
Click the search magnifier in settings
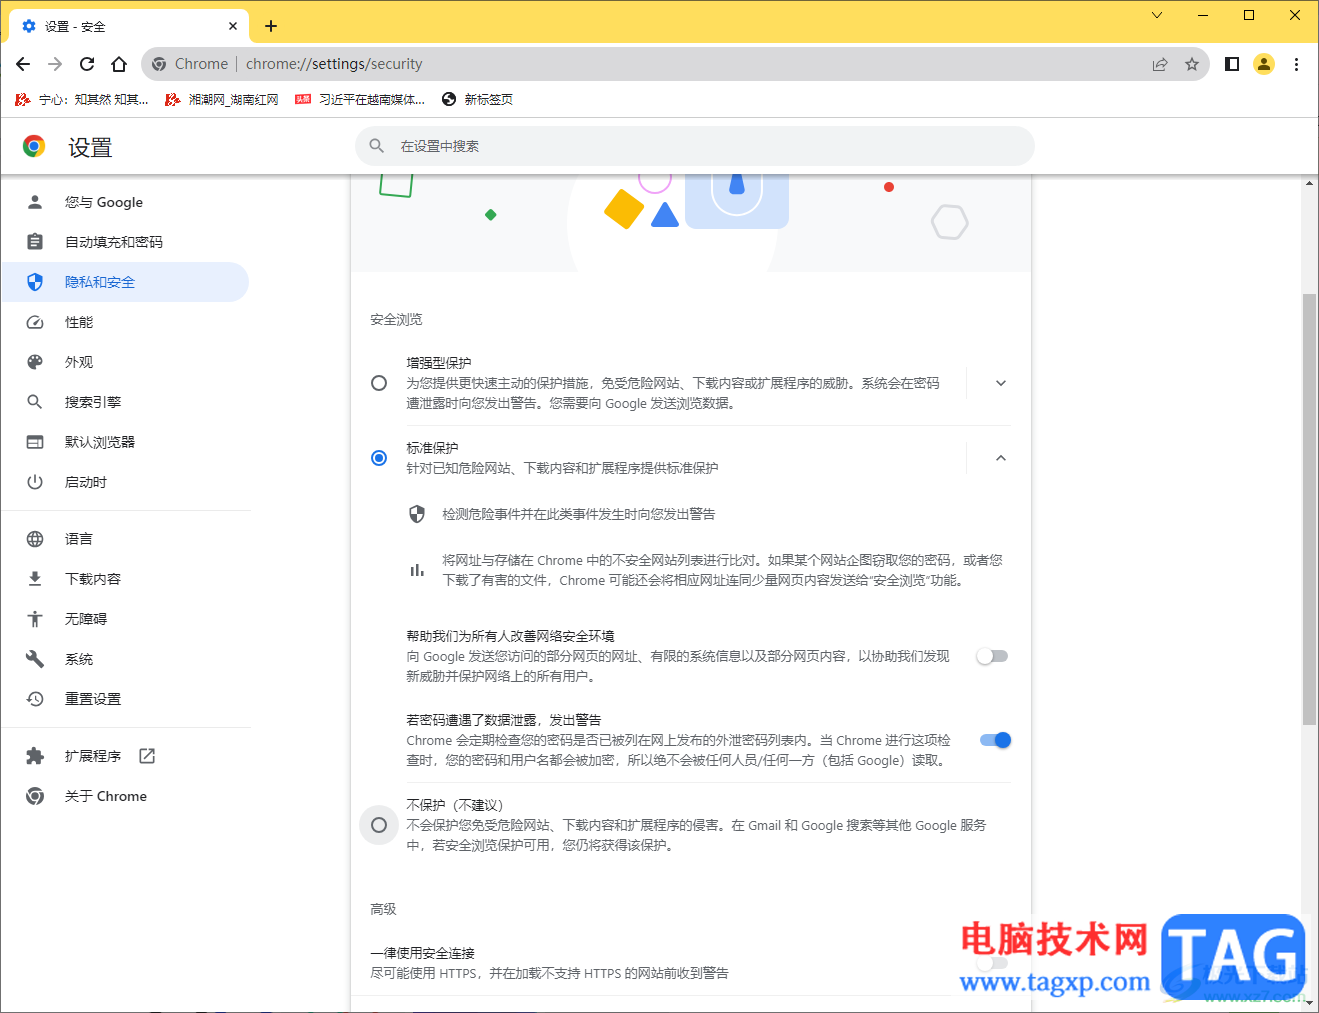click(377, 146)
